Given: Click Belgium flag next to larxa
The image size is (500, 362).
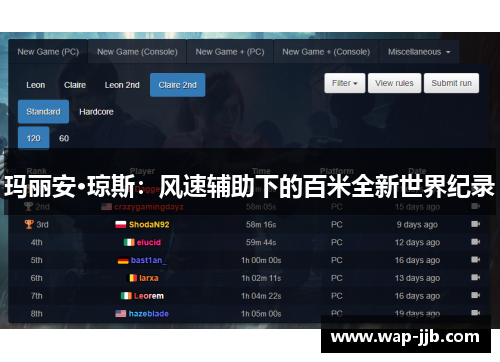Looking at the screenshot, I should click(x=133, y=278).
